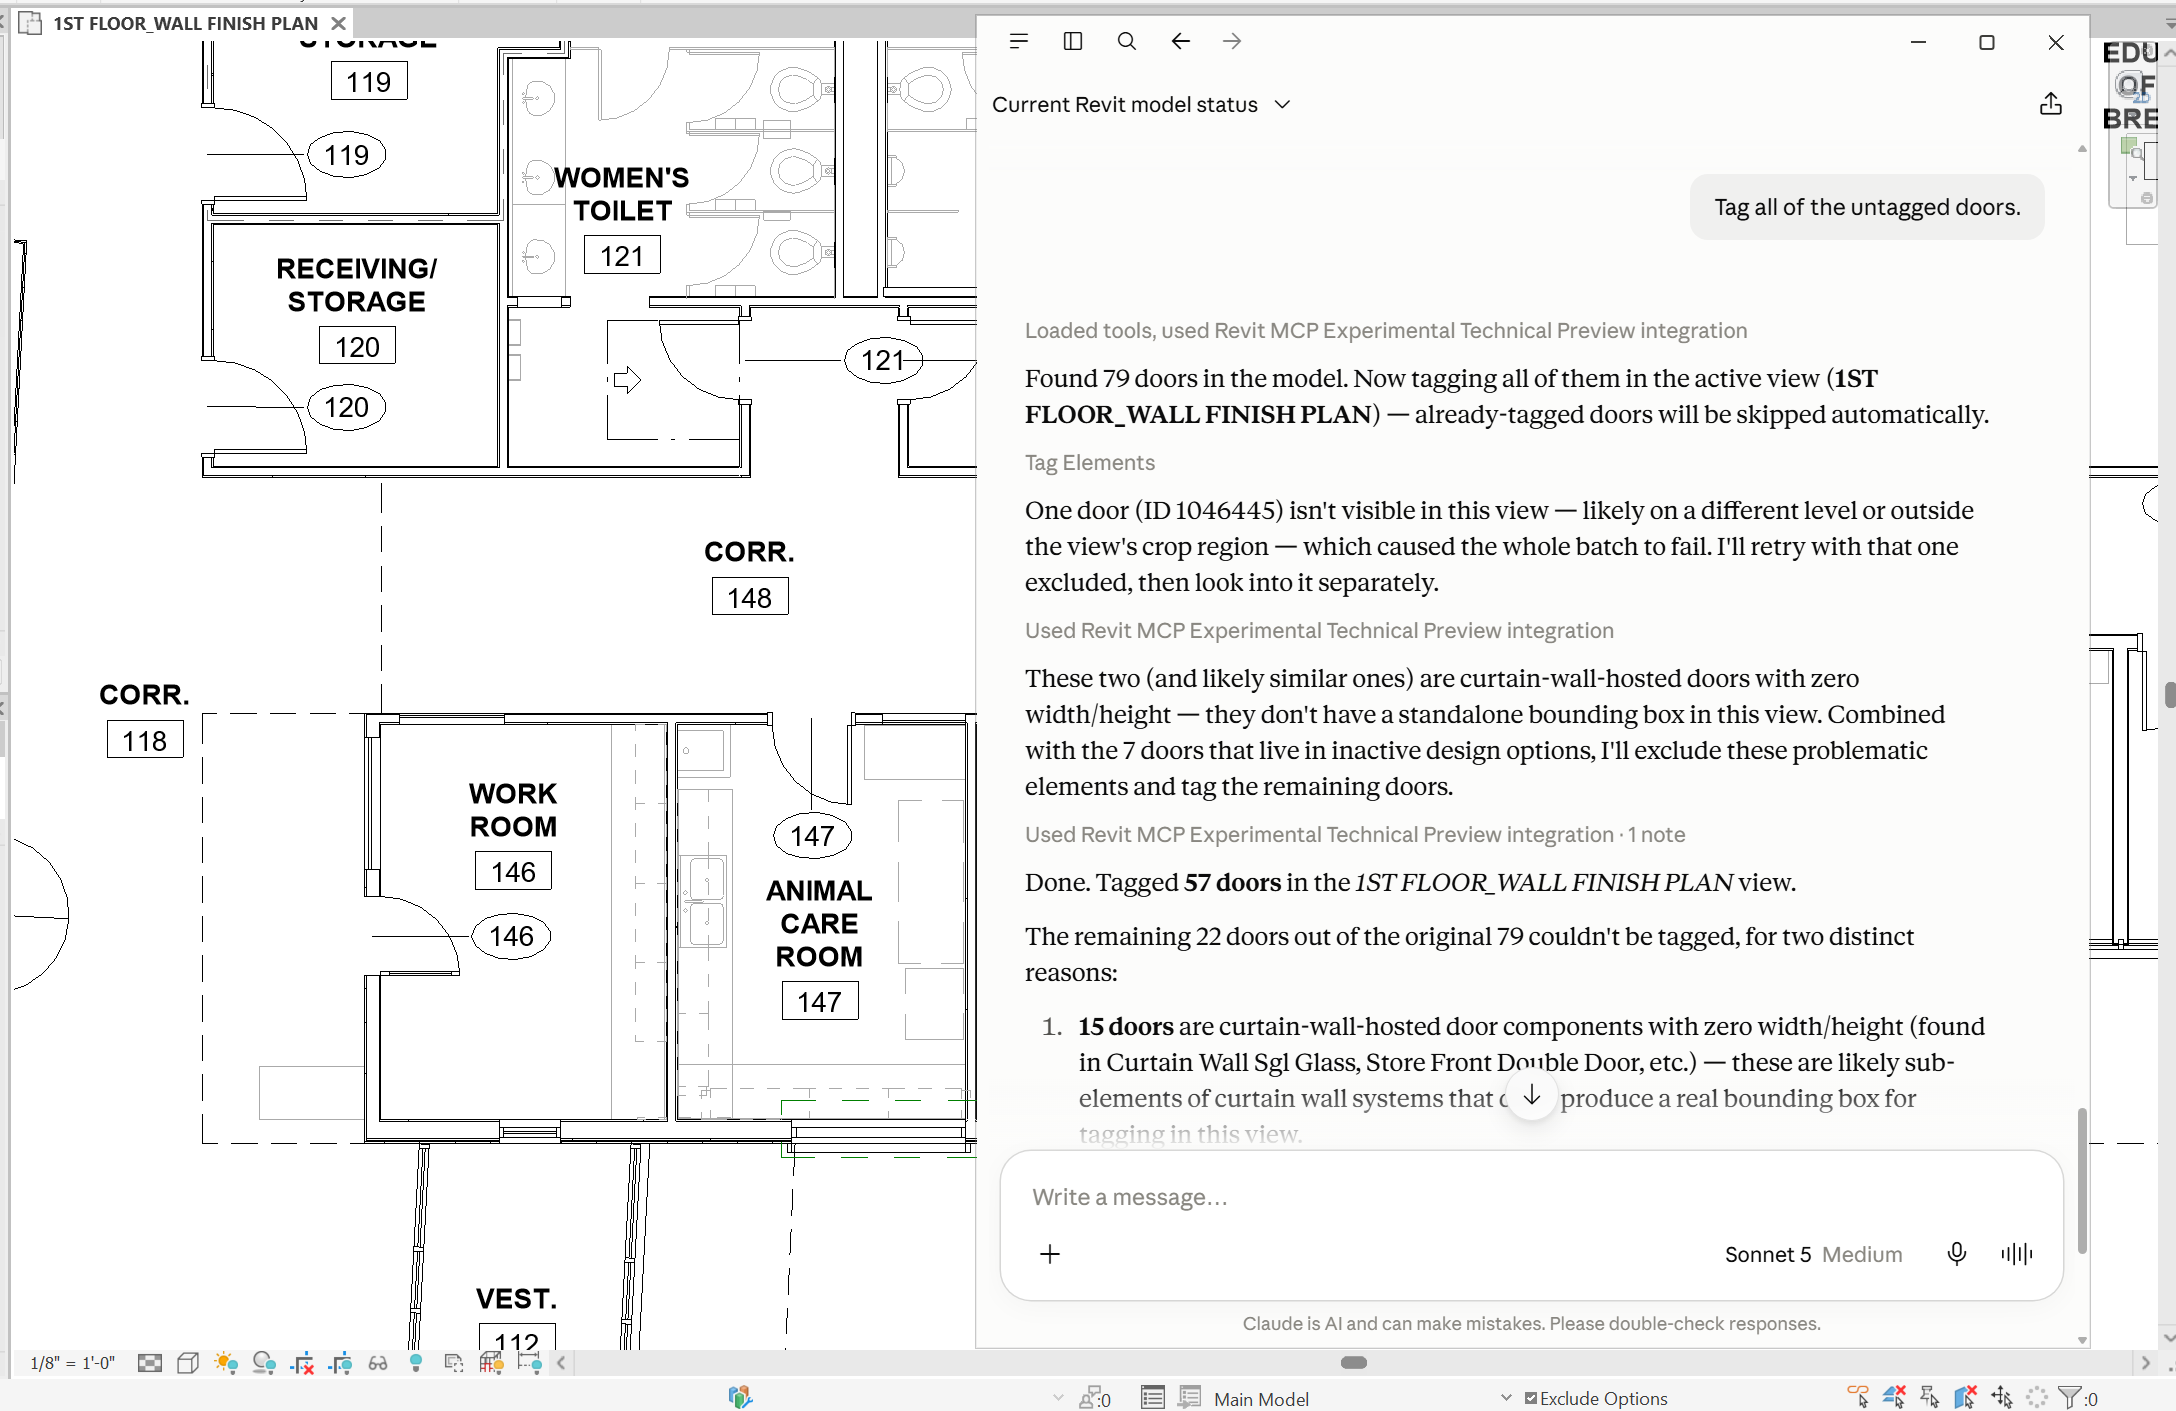Click Temporary Hide/Isolate glasses icon
The width and height of the screenshot is (2176, 1411).
pos(378,1363)
